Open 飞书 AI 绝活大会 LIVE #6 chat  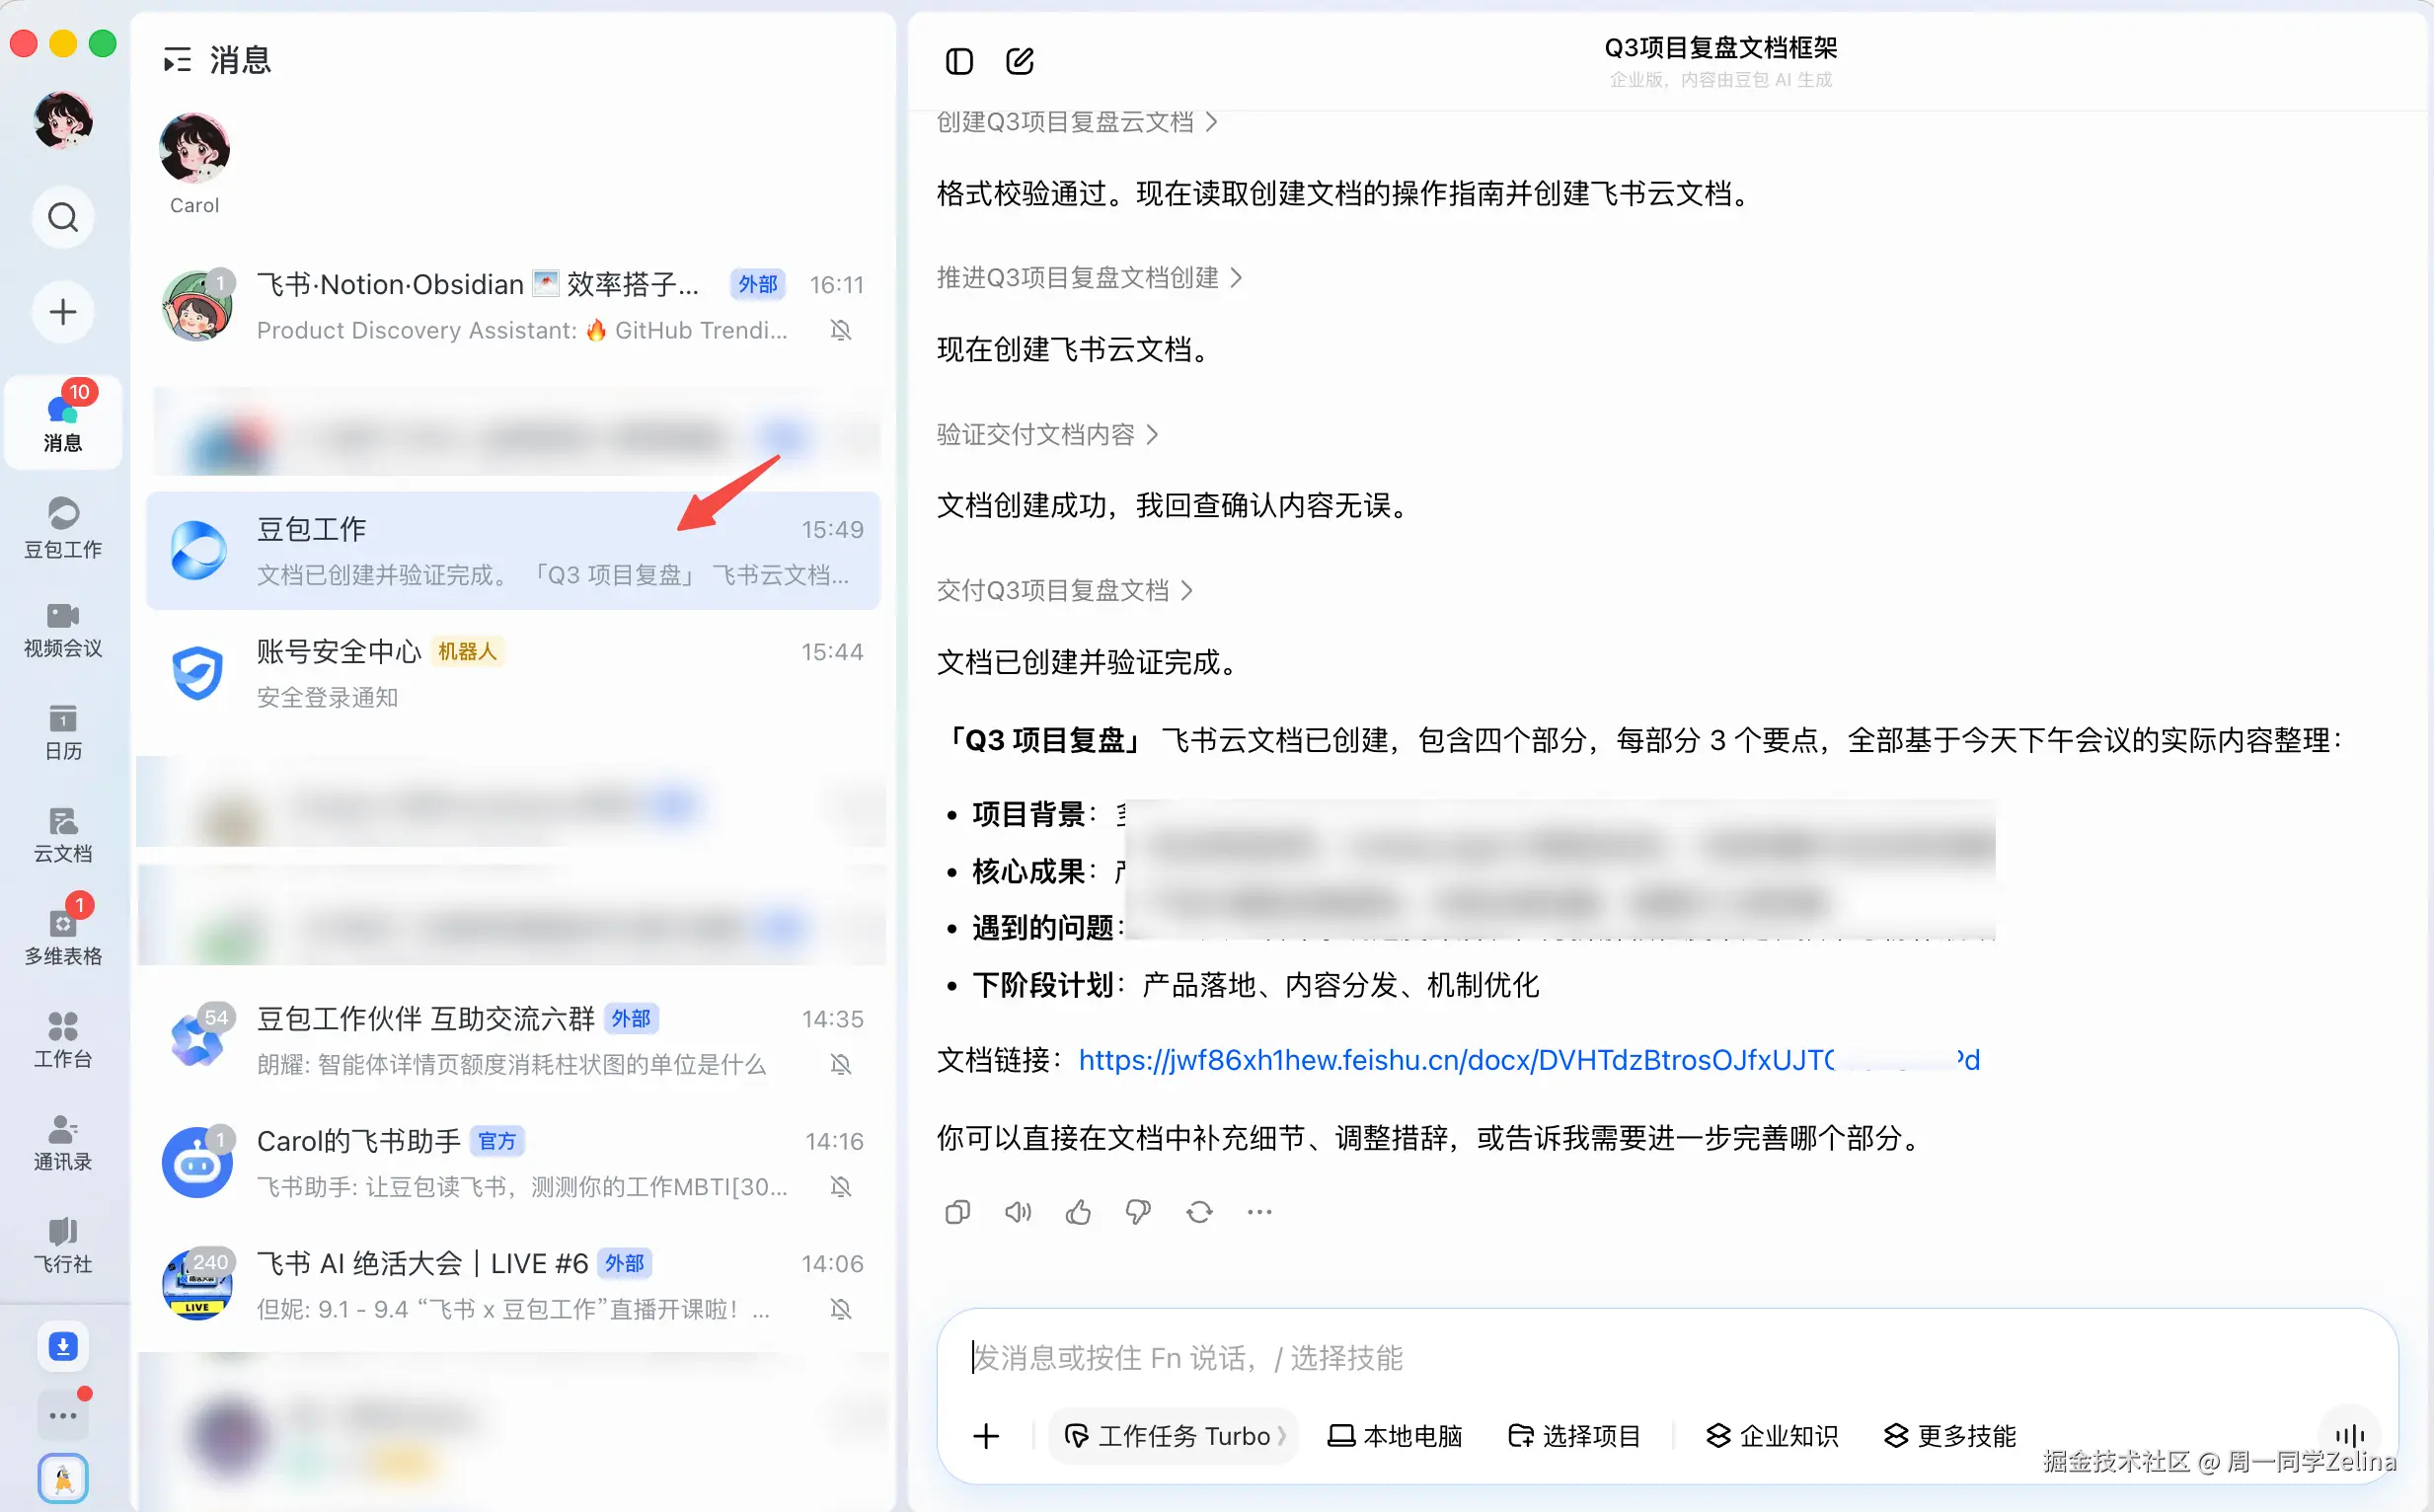[x=513, y=1285]
